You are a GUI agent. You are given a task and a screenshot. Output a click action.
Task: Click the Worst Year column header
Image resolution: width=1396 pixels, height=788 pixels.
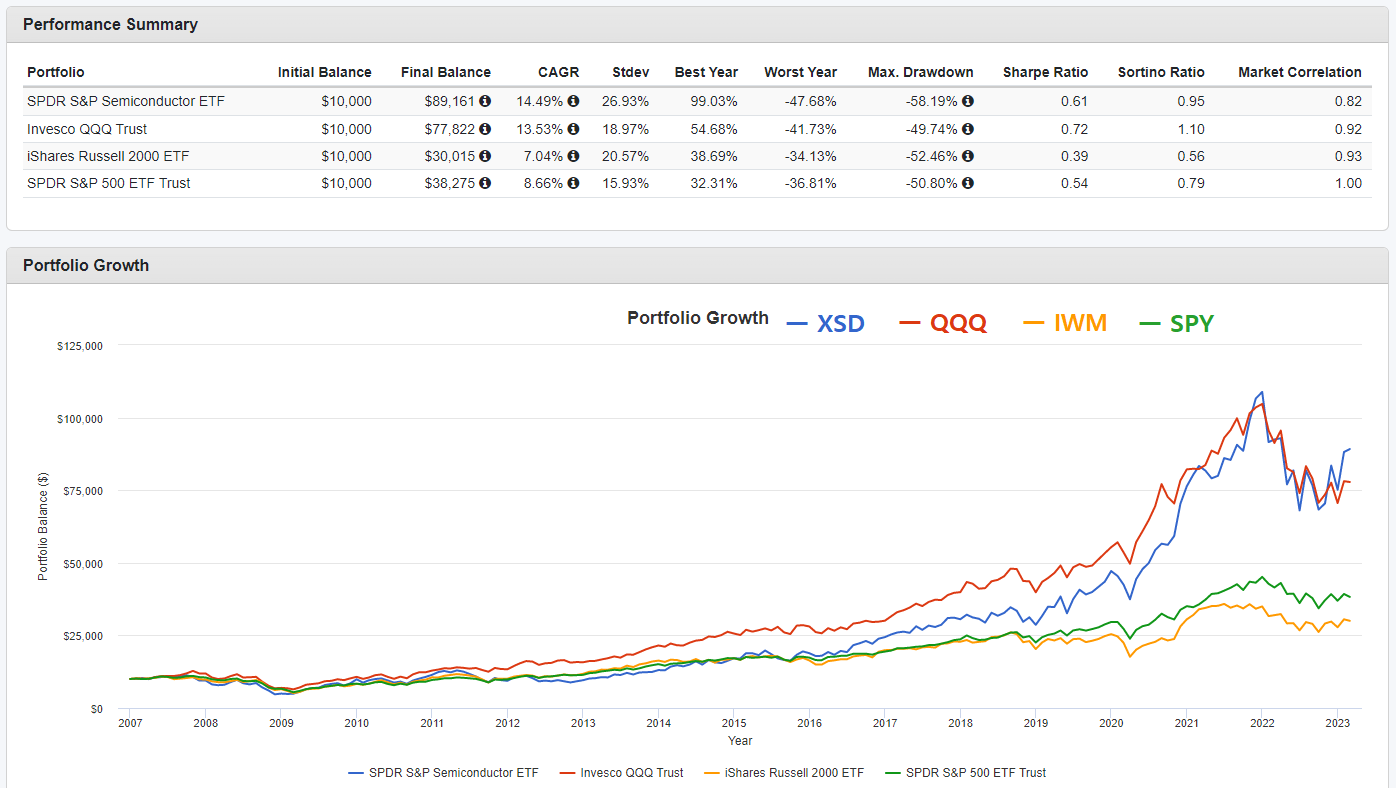[801, 72]
